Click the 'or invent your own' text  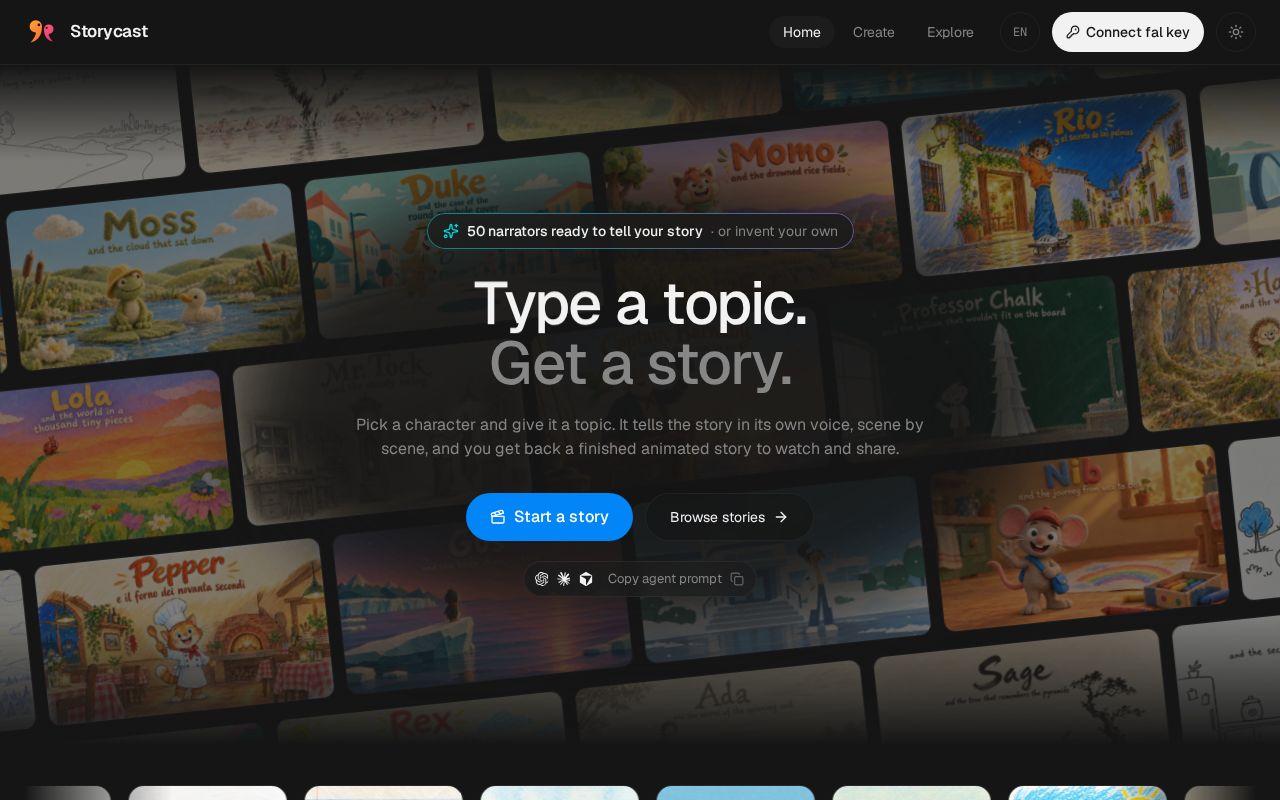[778, 231]
